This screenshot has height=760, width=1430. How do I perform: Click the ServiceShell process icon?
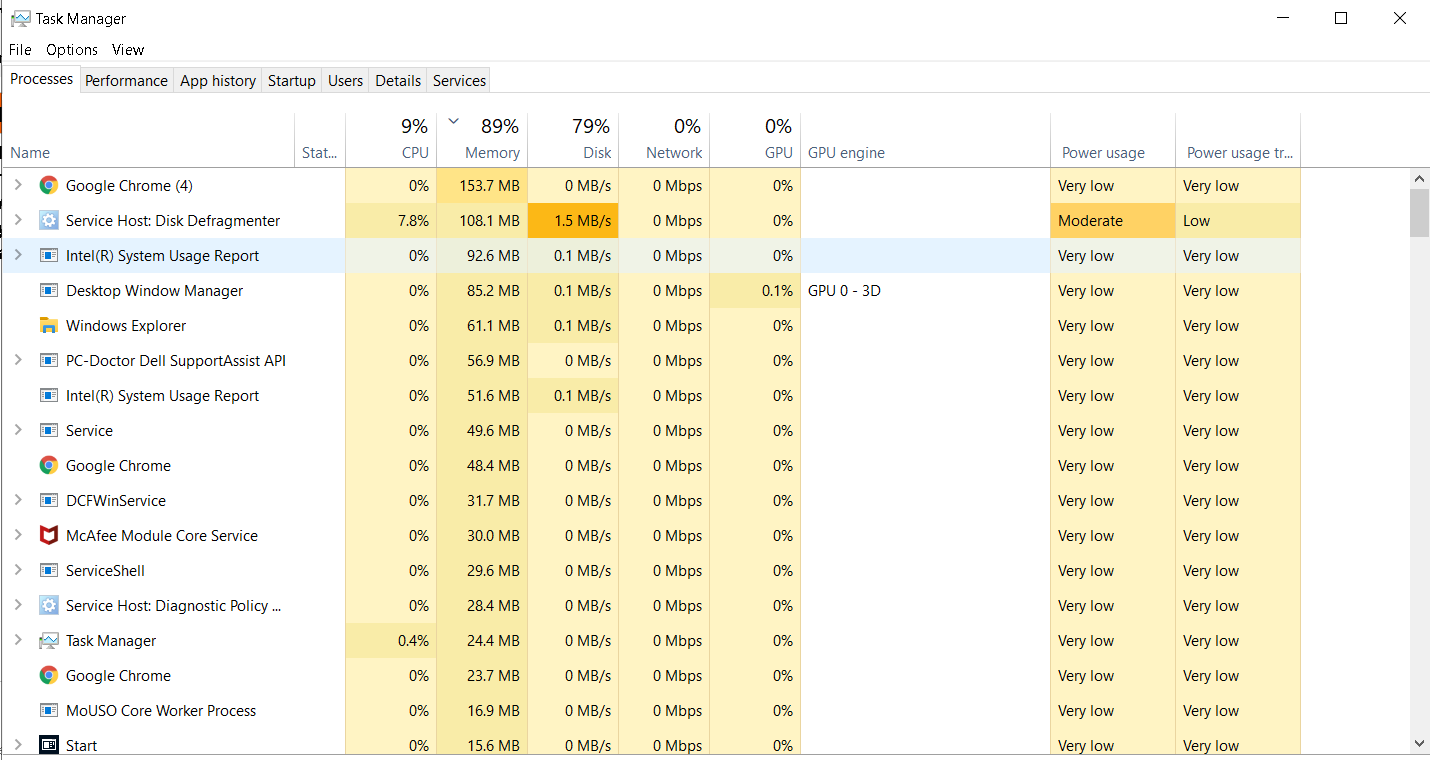click(48, 570)
